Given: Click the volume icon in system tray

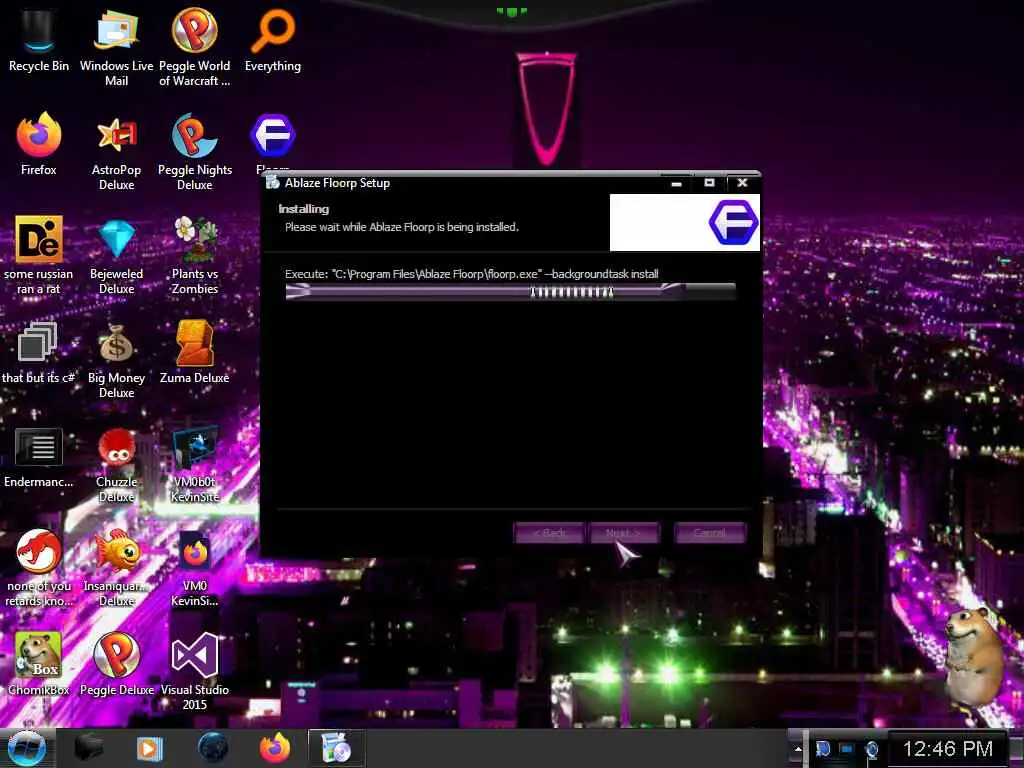Looking at the screenshot, I should click(872, 749).
